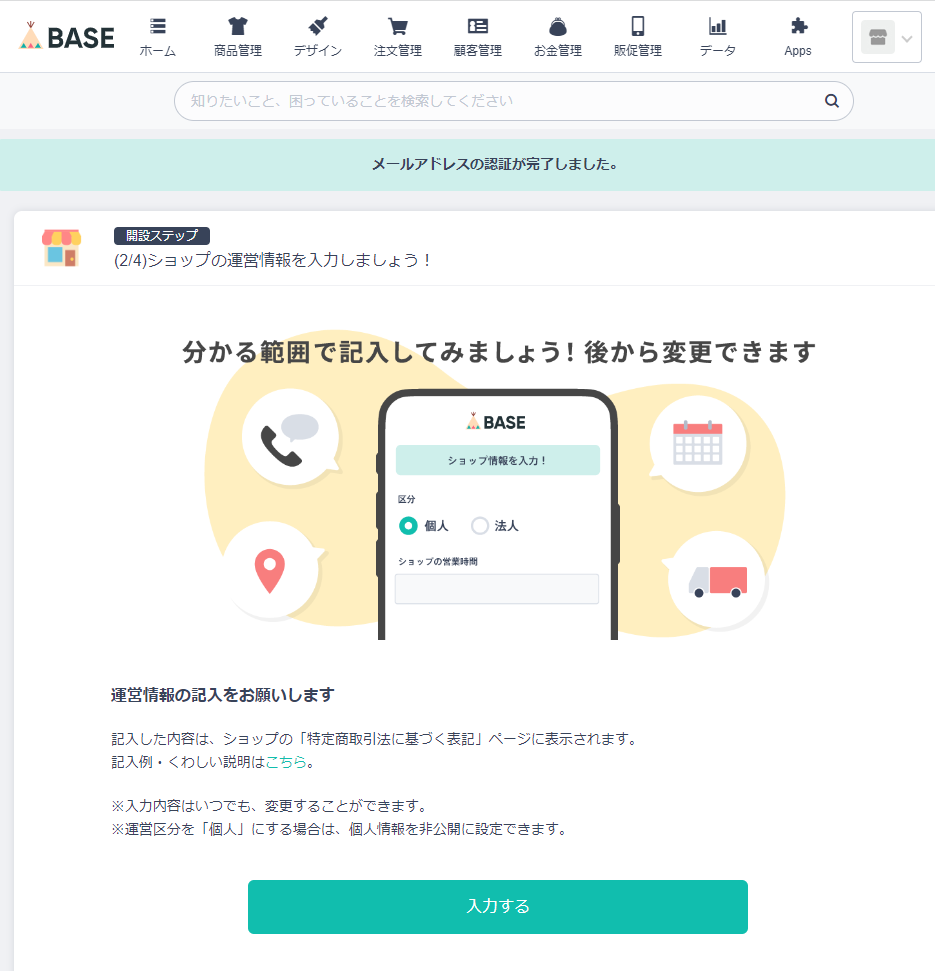Viewport: 935px width, 971px height.
Task: Open 注文管理 shopping cart icon
Action: tap(398, 26)
